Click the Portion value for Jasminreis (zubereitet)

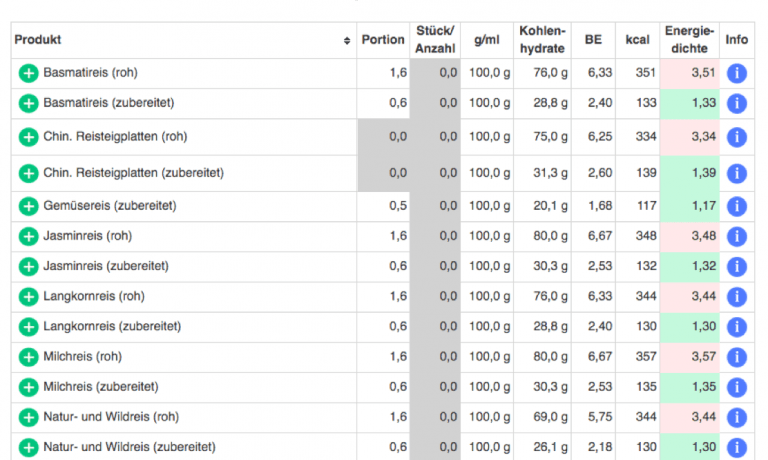point(383,266)
